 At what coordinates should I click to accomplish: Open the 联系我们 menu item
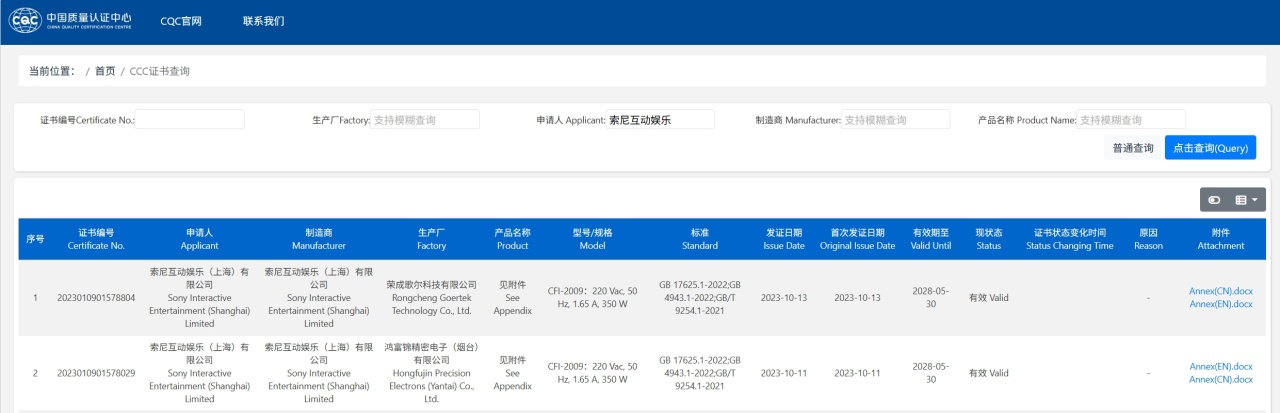coord(263,21)
